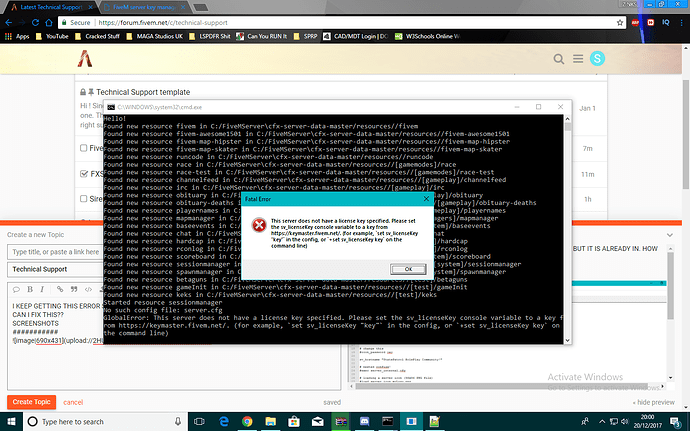The width and height of the screenshot is (690, 431).
Task: Click hide preview in the composer
Action: coord(654,402)
